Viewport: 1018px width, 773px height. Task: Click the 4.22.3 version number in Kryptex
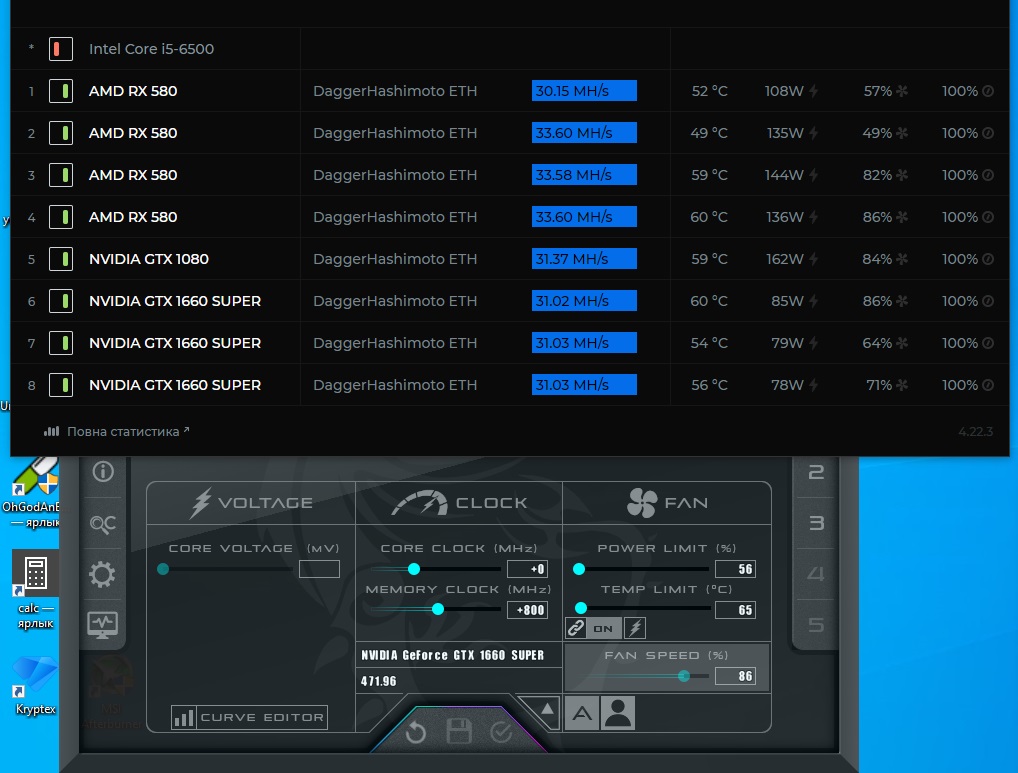click(x=975, y=432)
